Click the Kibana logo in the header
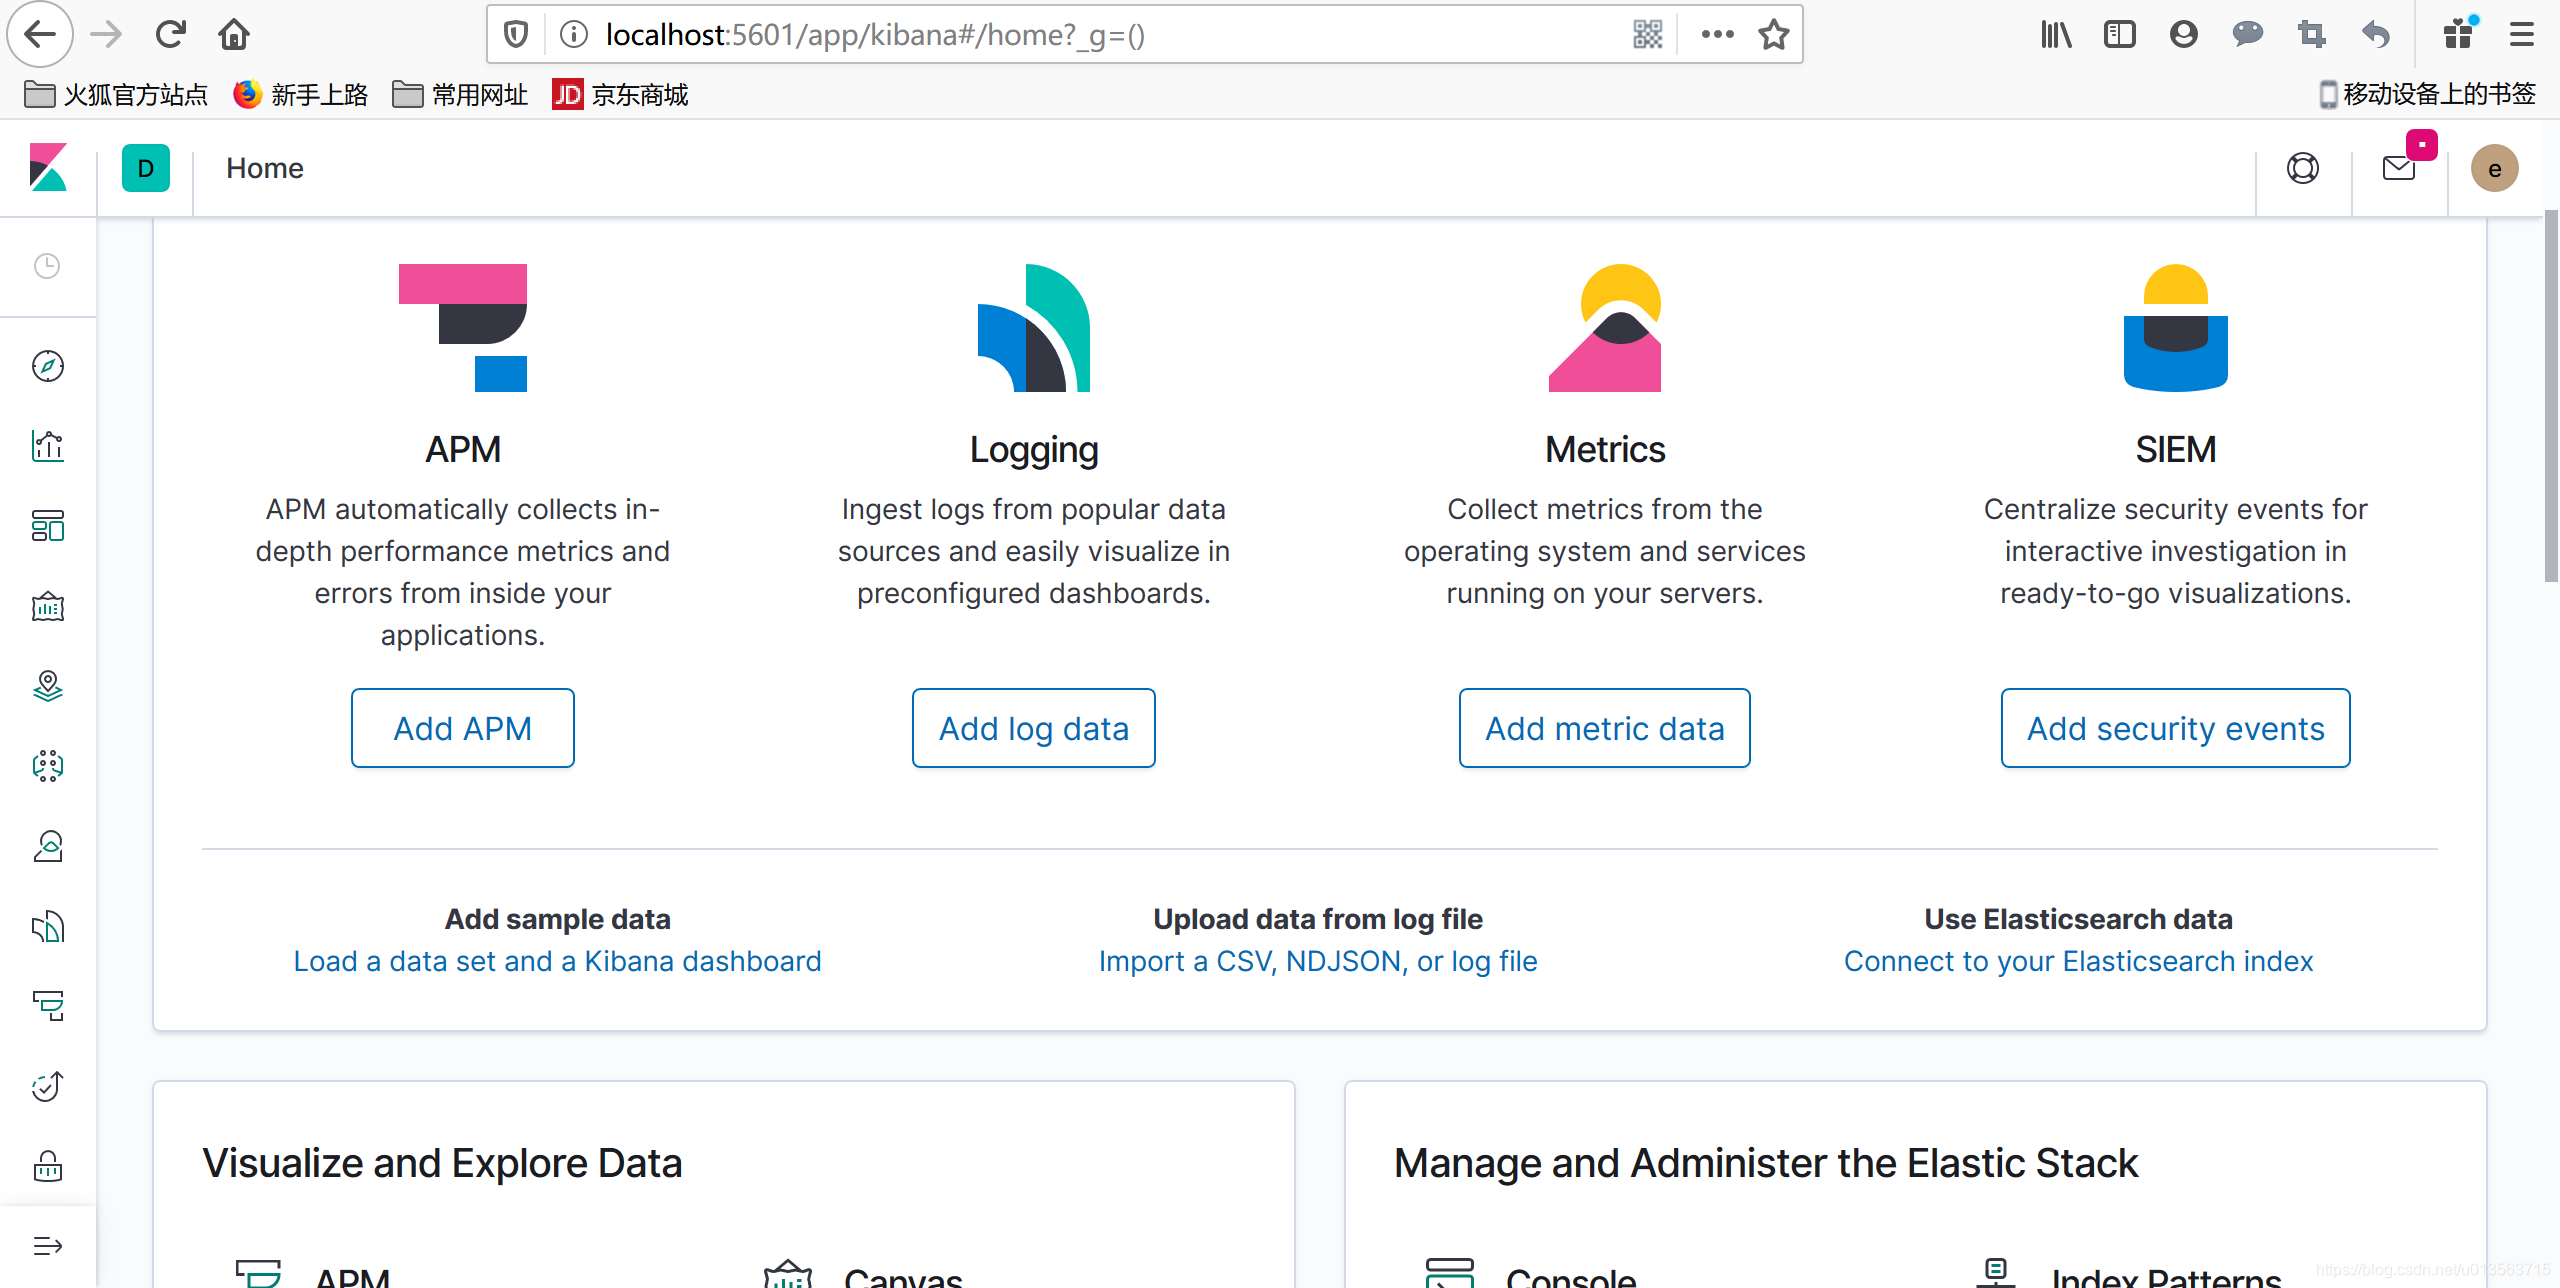Image resolution: width=2560 pixels, height=1288 pixels. (48, 168)
